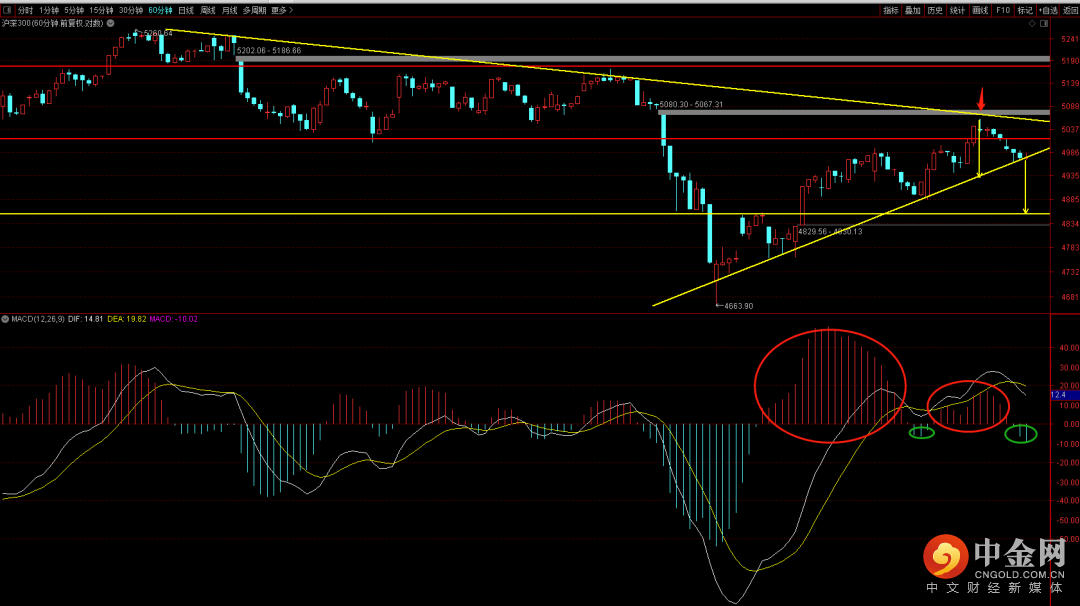Click the MACD: -10.02 value
The width and height of the screenshot is (1080, 606).
pos(174,320)
